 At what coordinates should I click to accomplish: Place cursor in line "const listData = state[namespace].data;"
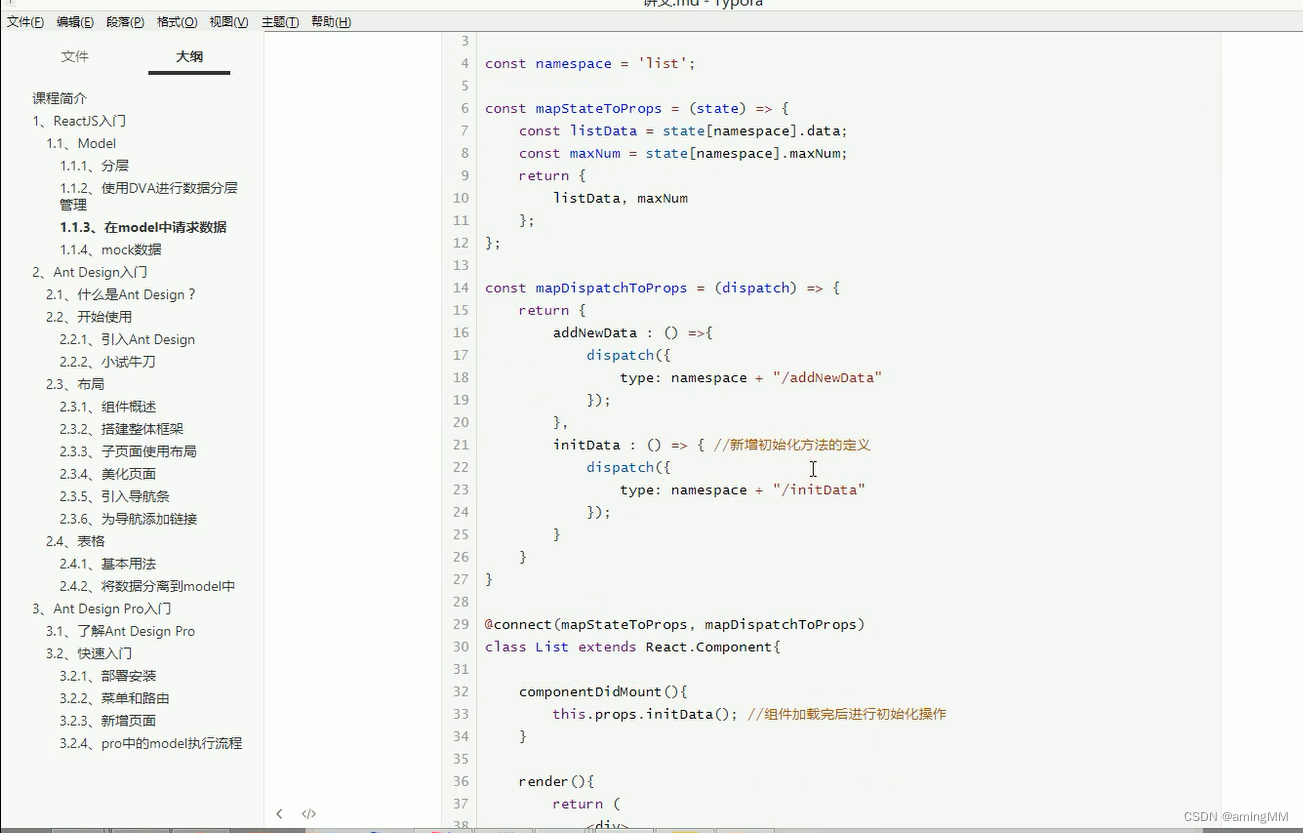coord(683,131)
